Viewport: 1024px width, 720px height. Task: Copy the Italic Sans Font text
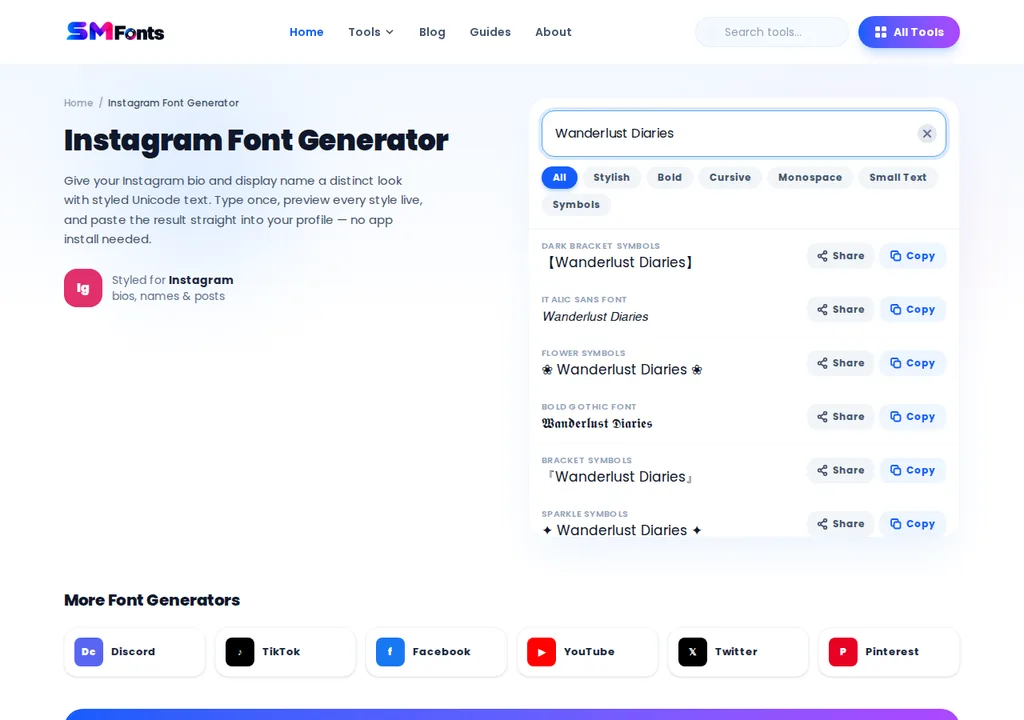tap(912, 310)
